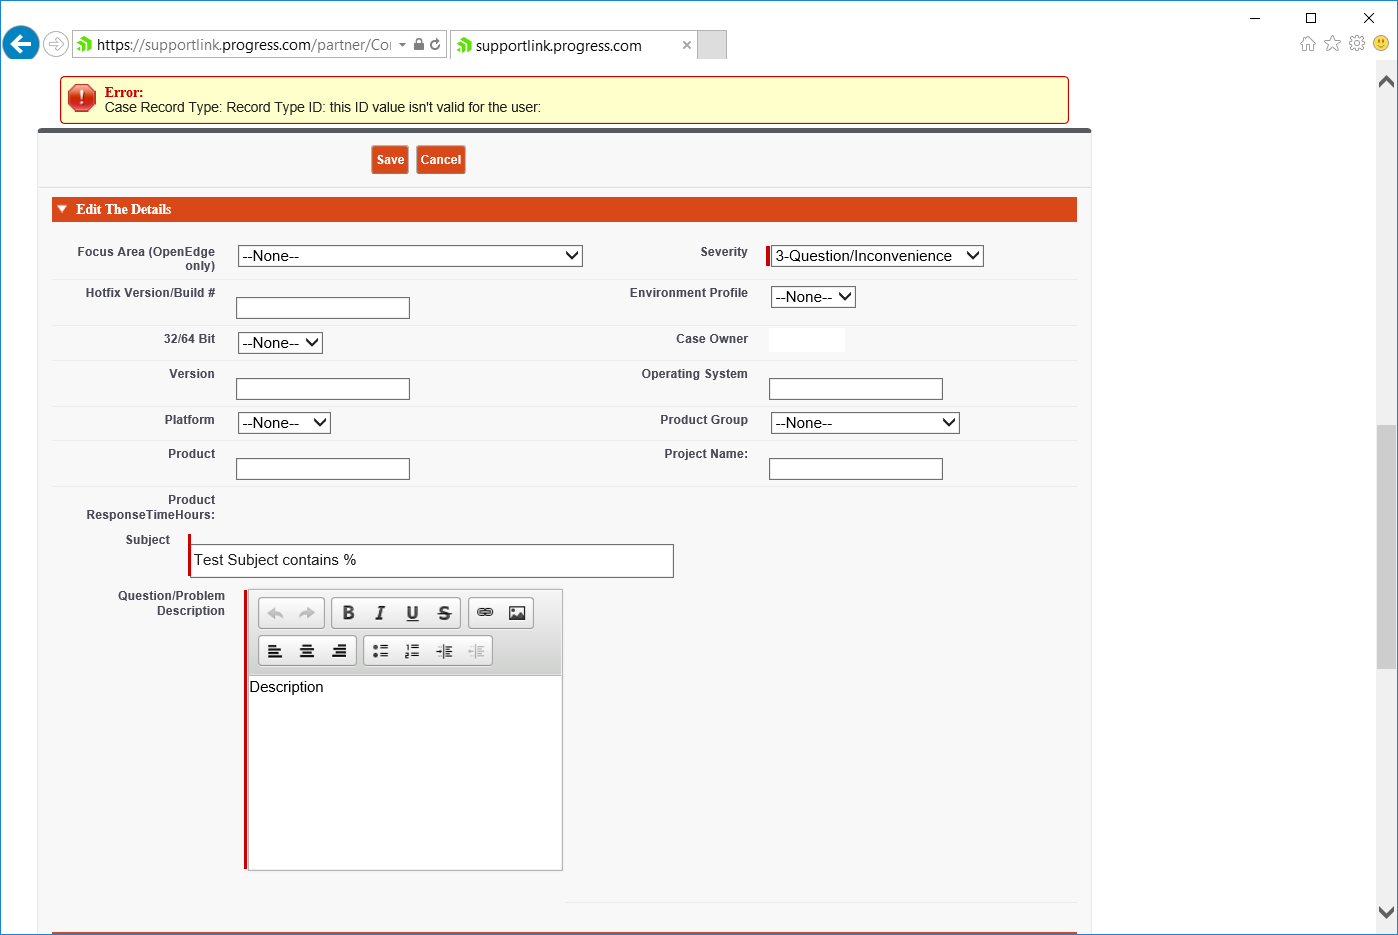Image resolution: width=1398 pixels, height=935 pixels.
Task: Select the supportlink.progress.com tab
Action: point(573,45)
